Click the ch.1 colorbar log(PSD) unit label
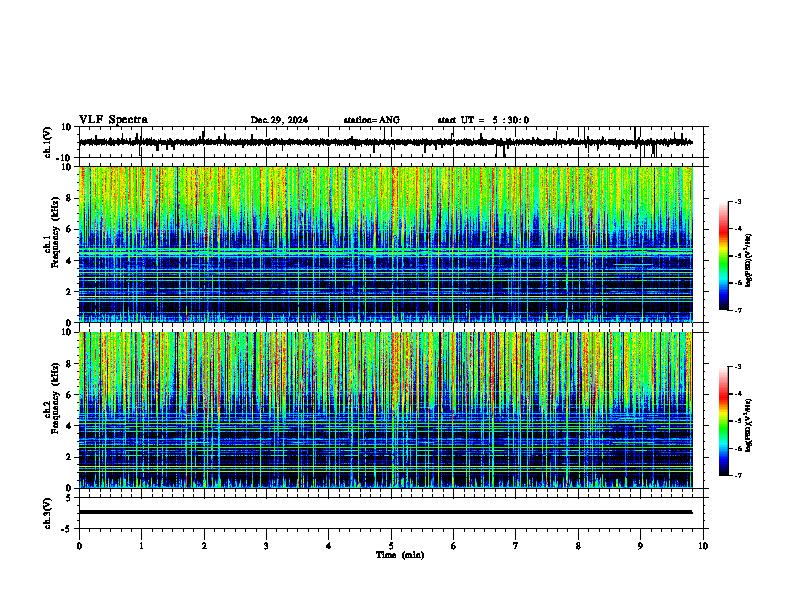 pyautogui.click(x=749, y=260)
